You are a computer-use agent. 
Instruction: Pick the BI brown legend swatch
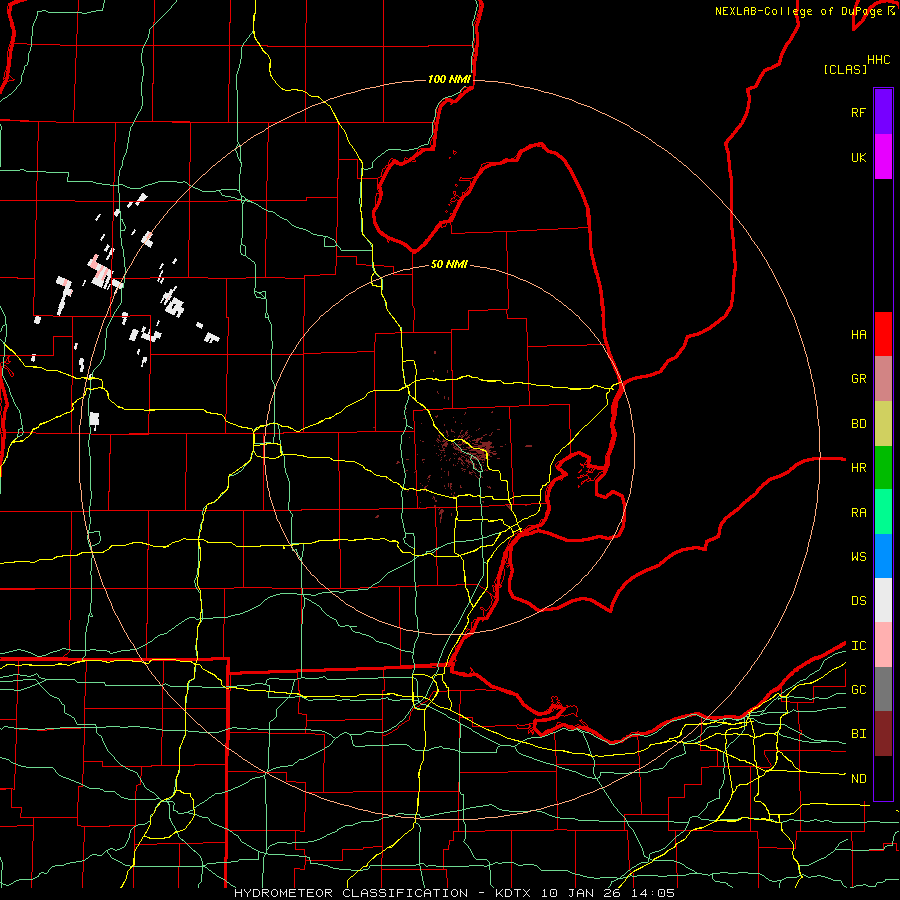883,734
